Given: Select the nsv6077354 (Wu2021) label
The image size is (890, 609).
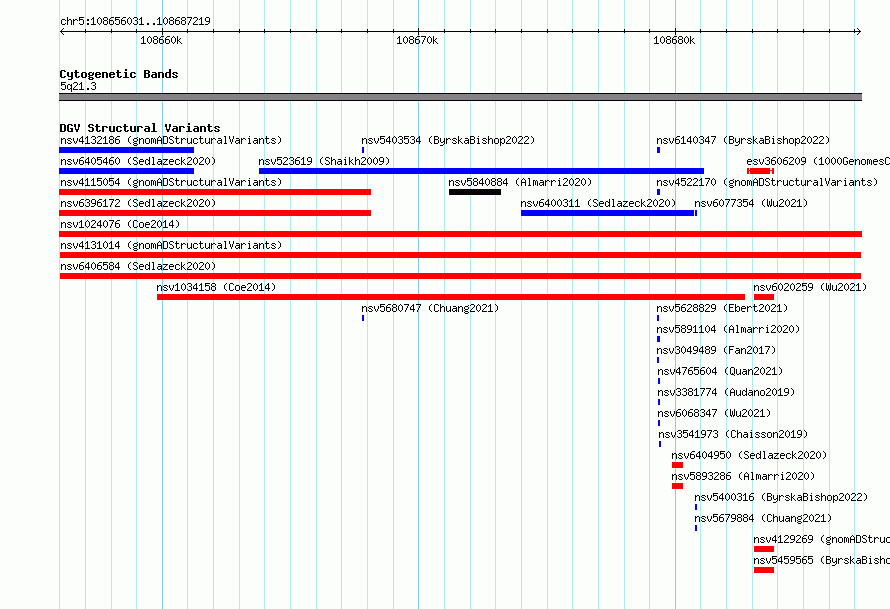Looking at the screenshot, I should pyautogui.click(x=751, y=203).
